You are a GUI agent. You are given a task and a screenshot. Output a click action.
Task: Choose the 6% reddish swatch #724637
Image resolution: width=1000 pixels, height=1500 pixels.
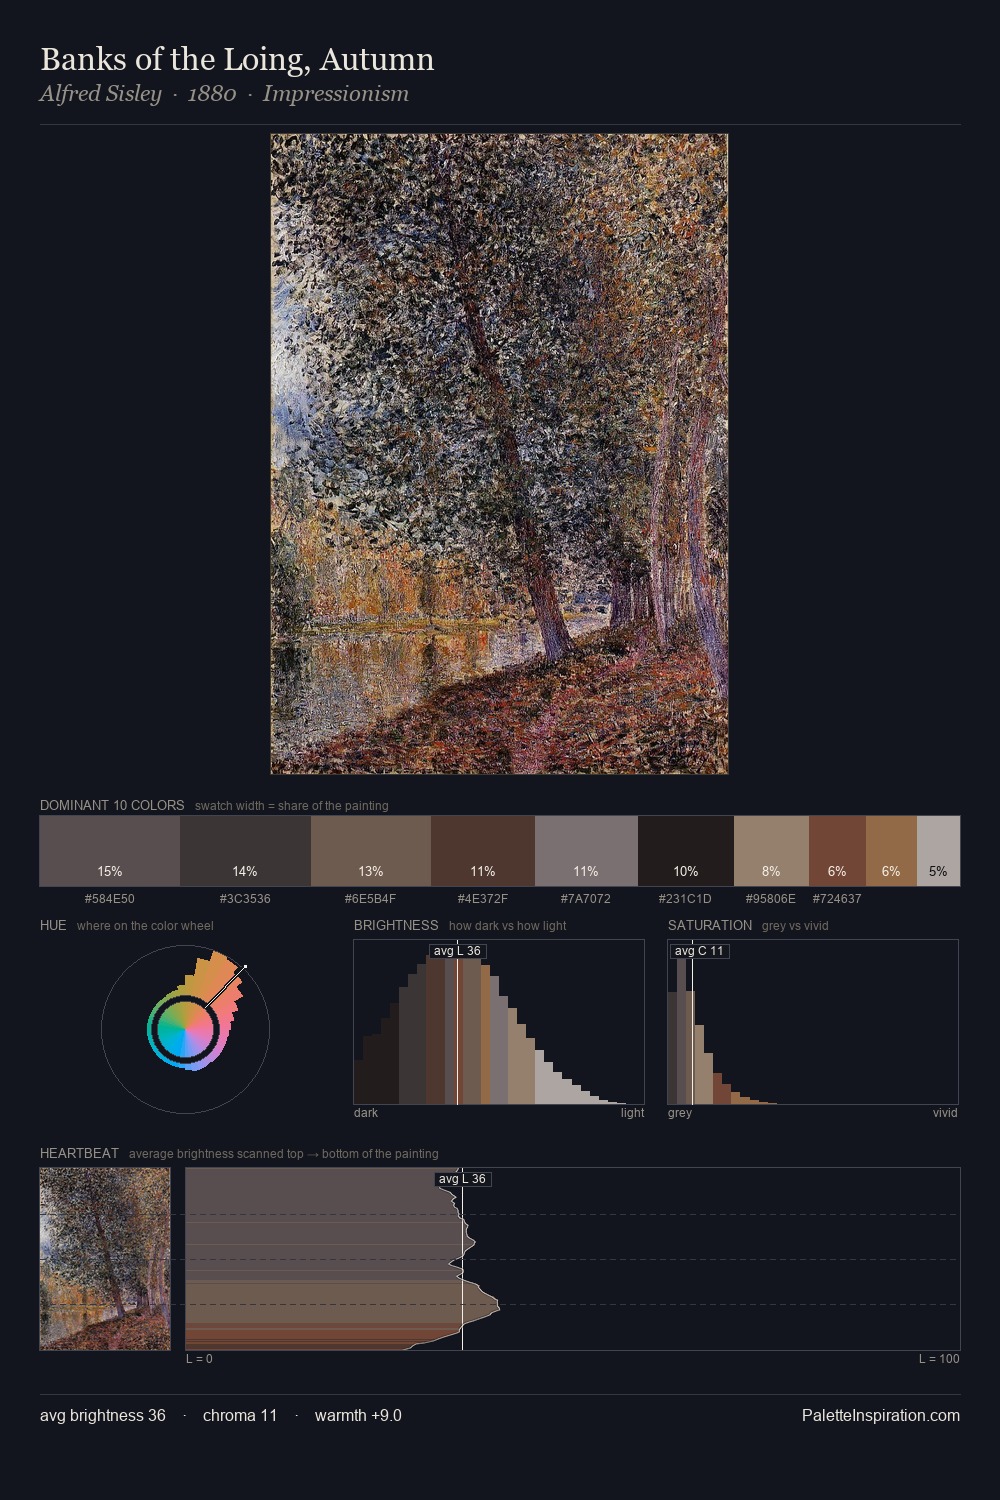[837, 851]
